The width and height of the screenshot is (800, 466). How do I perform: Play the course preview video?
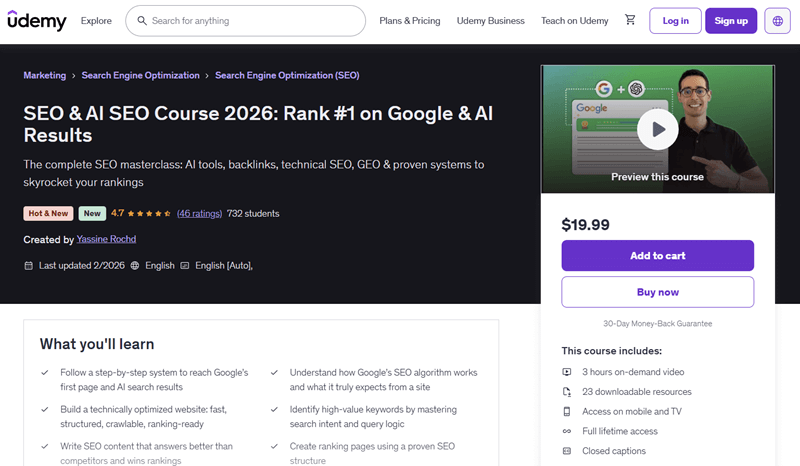658,129
